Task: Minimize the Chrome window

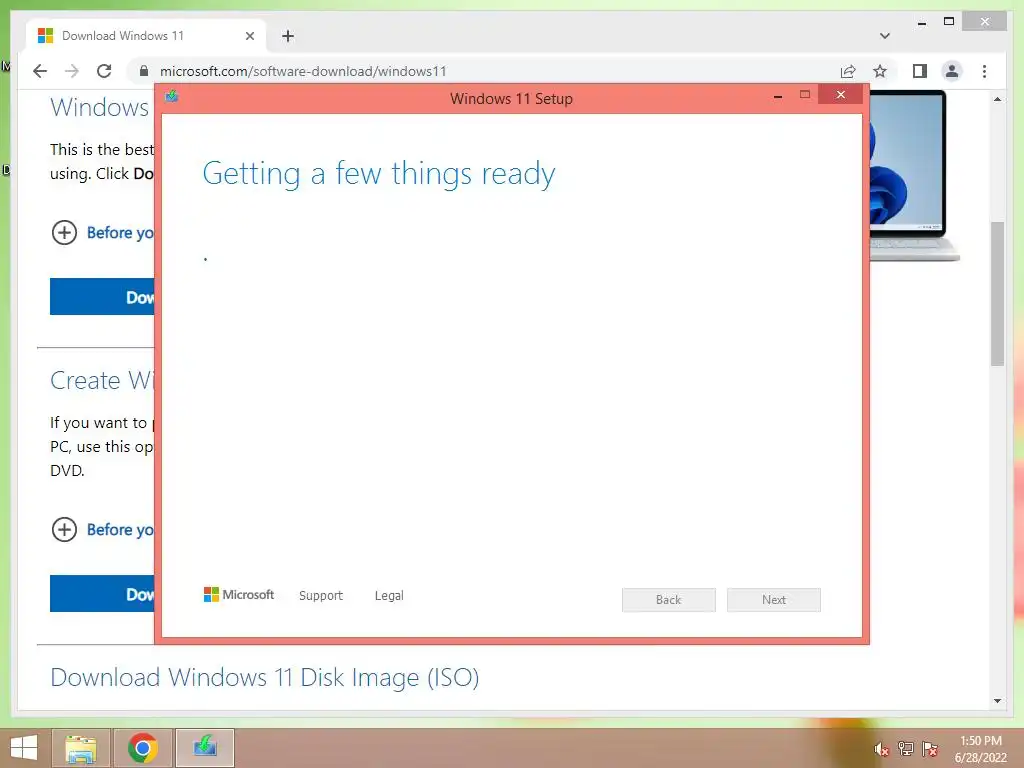Action: (921, 22)
